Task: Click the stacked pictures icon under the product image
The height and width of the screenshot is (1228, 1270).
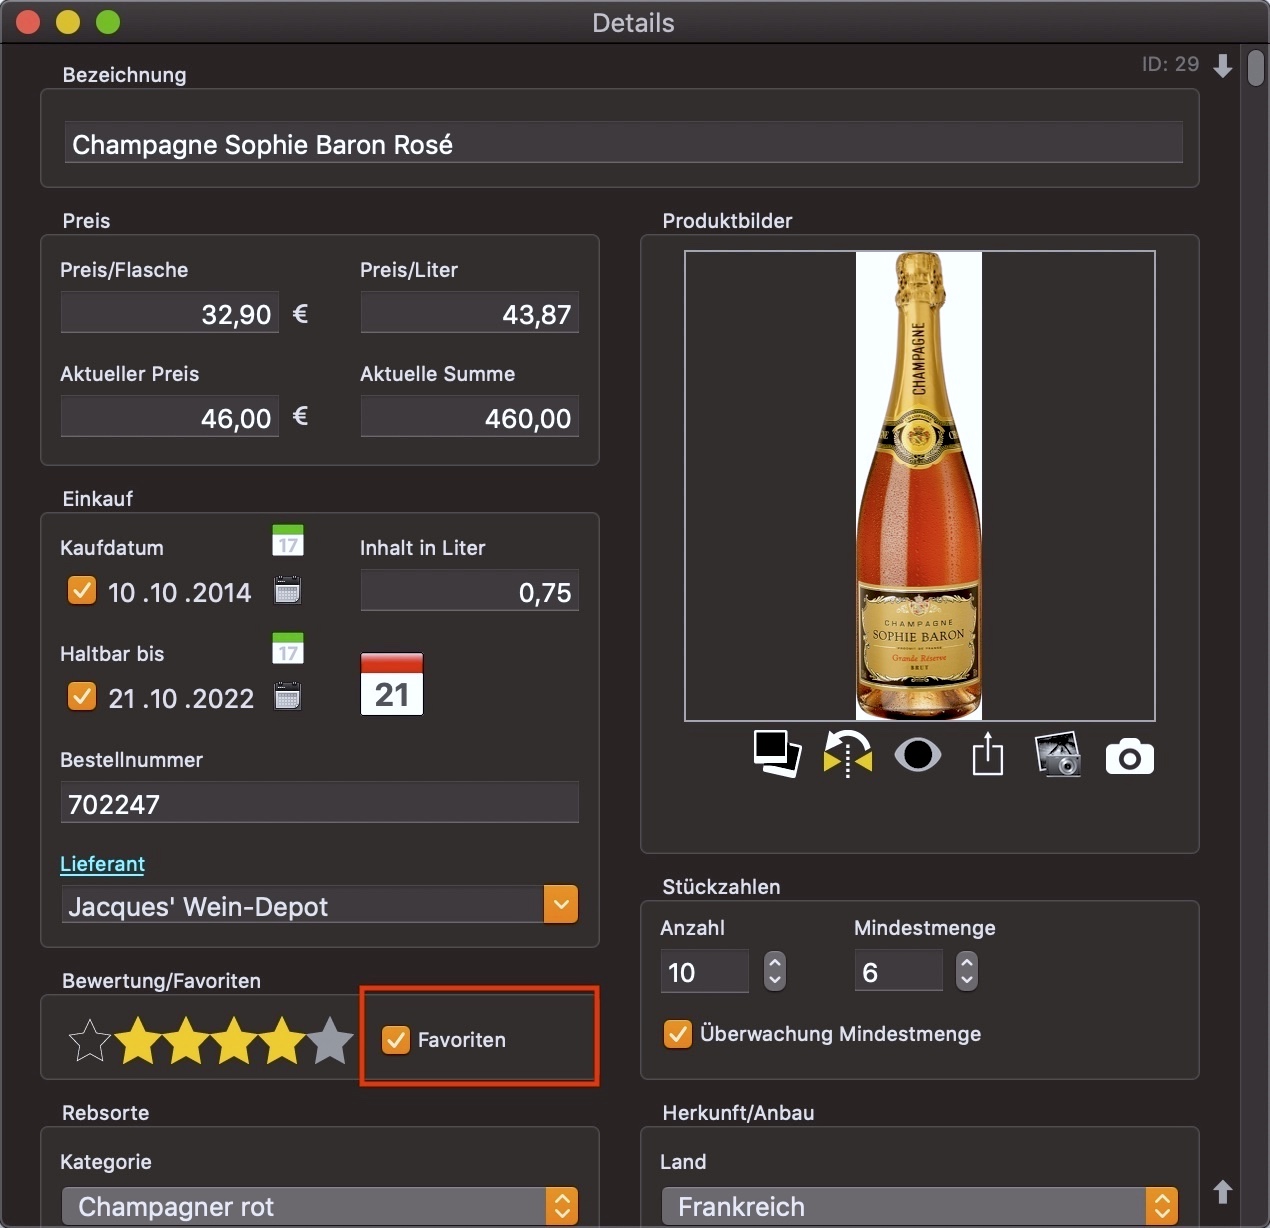Action: pyautogui.click(x=777, y=754)
